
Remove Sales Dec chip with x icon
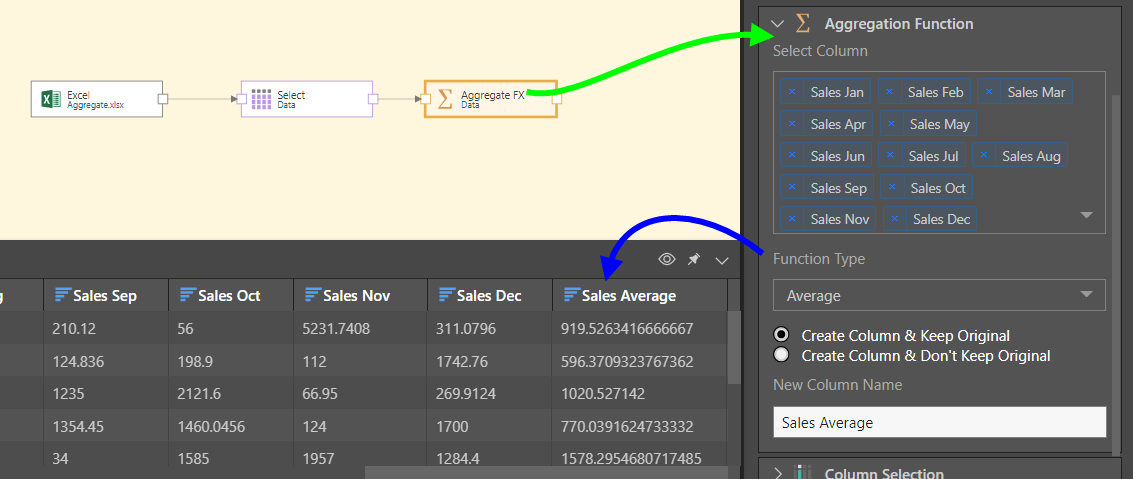[895, 219]
